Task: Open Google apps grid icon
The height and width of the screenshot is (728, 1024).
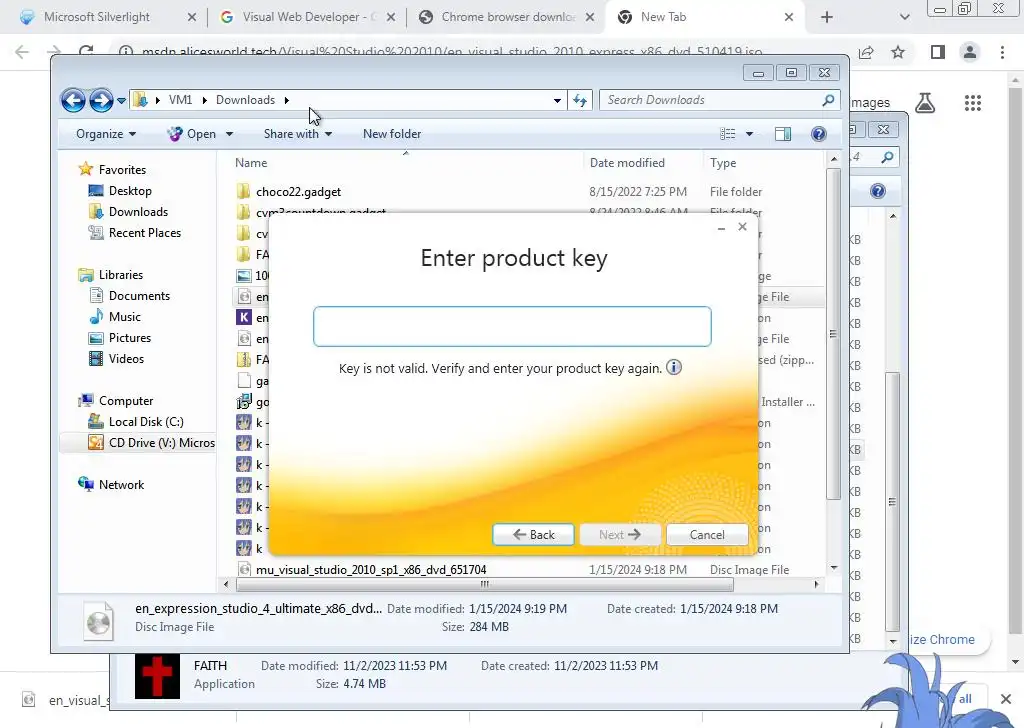Action: coord(973,103)
